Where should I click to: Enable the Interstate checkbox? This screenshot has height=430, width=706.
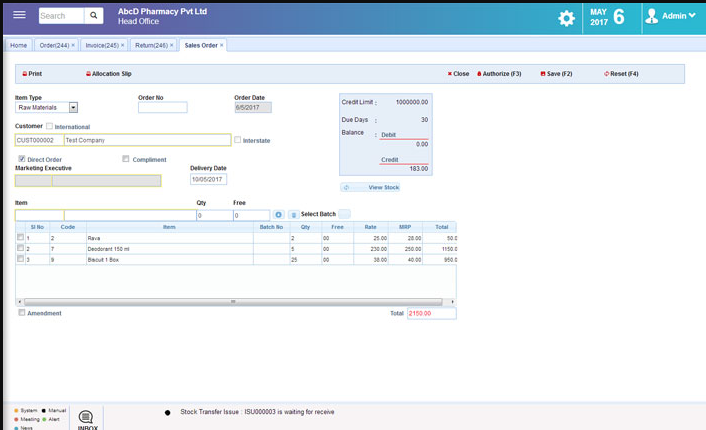pos(238,141)
